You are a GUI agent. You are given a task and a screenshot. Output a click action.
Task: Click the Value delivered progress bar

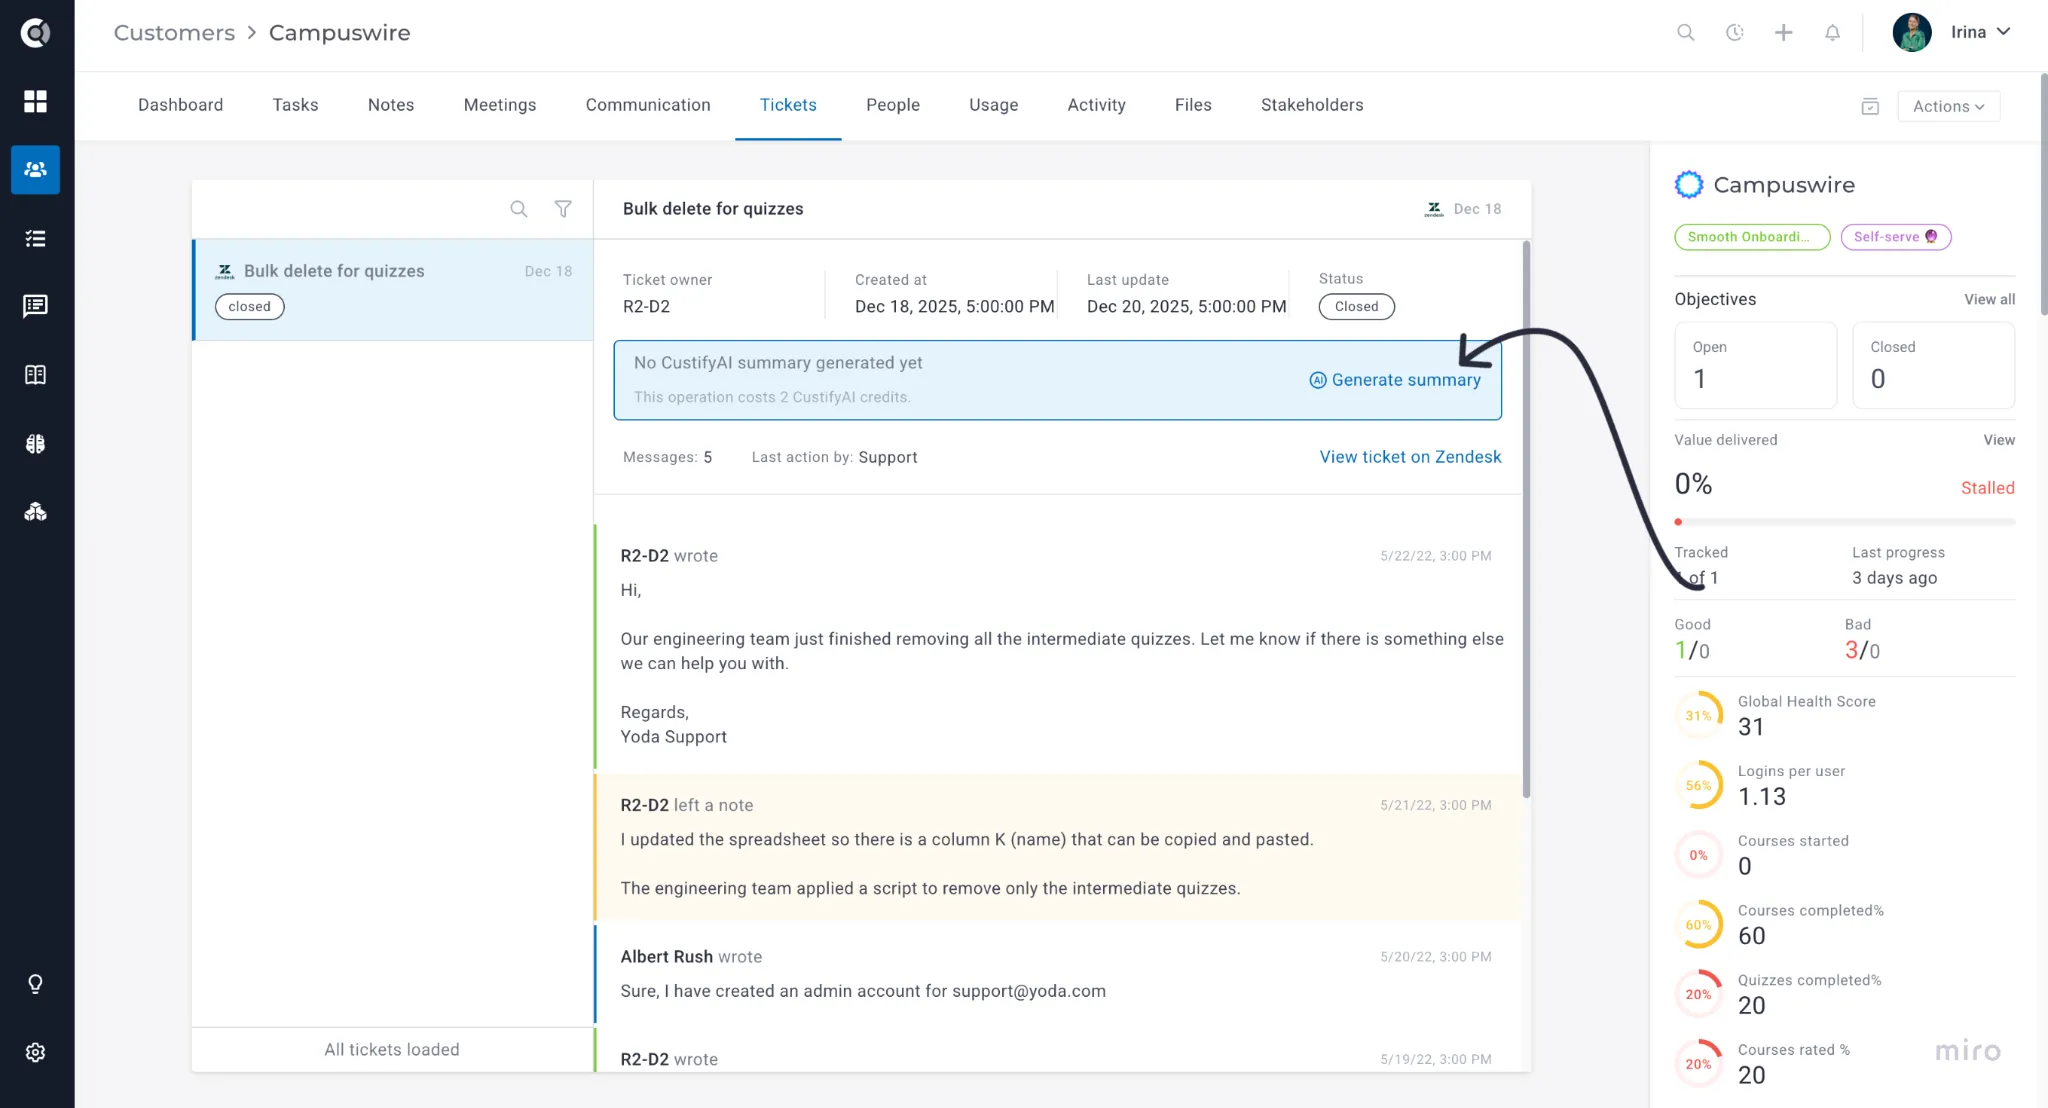pyautogui.click(x=1845, y=522)
